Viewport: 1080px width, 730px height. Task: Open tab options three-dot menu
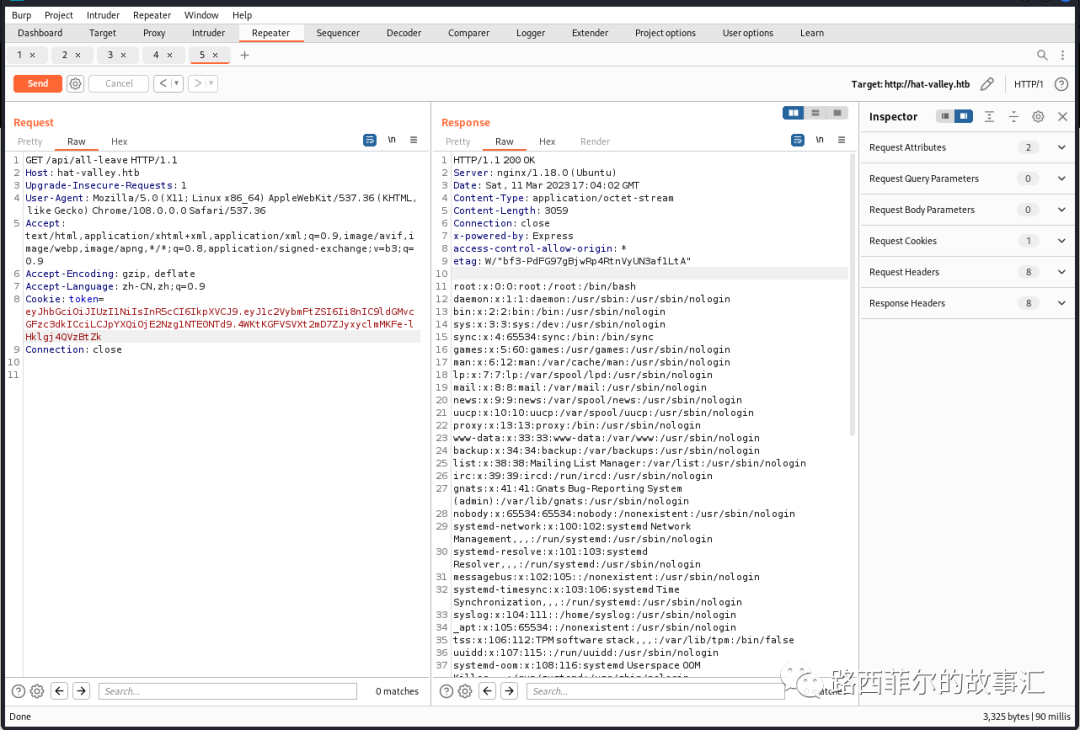pos(1063,55)
